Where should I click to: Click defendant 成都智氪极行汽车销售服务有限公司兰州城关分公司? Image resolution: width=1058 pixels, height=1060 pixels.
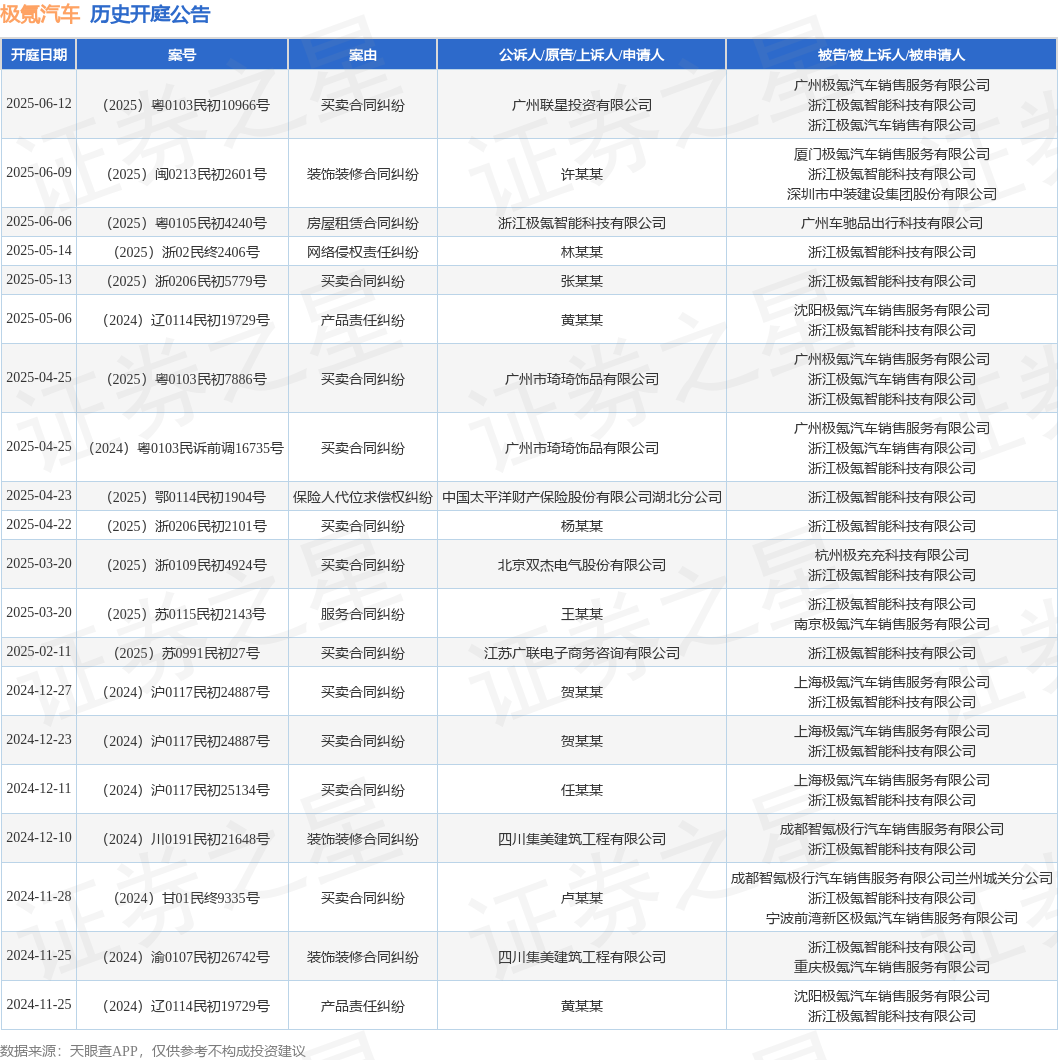(891, 878)
